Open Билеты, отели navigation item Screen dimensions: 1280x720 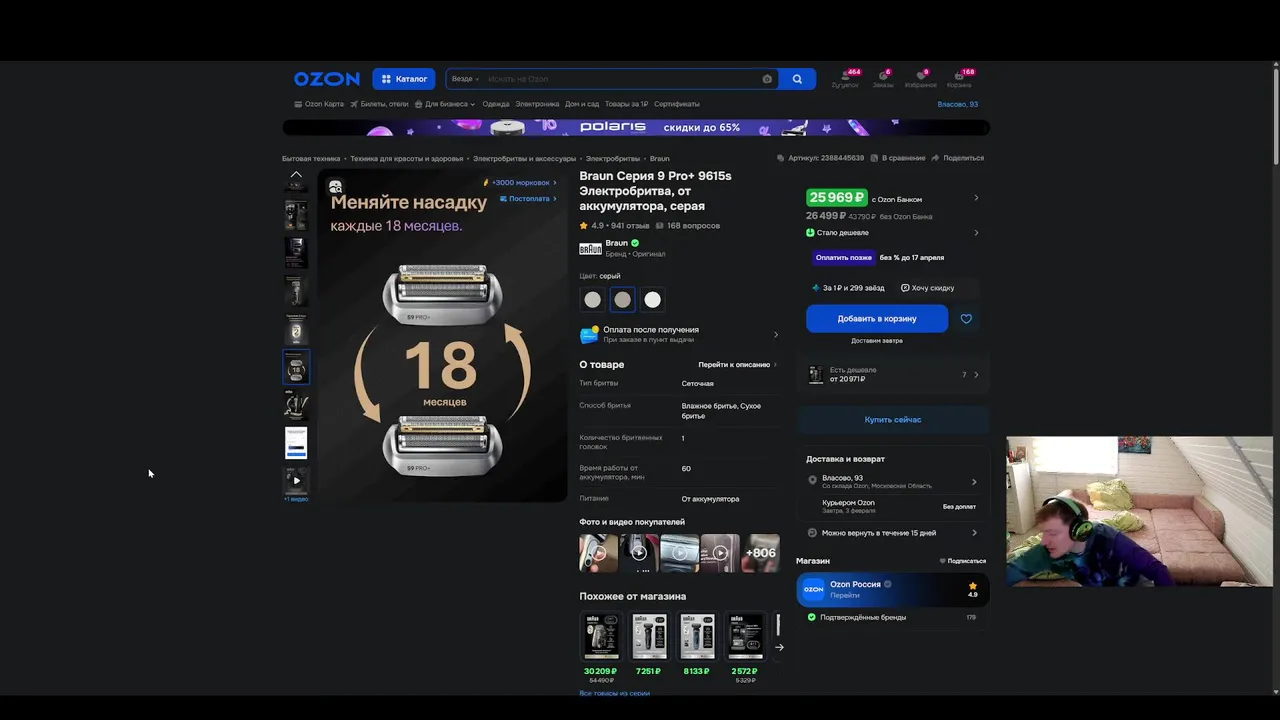379,104
